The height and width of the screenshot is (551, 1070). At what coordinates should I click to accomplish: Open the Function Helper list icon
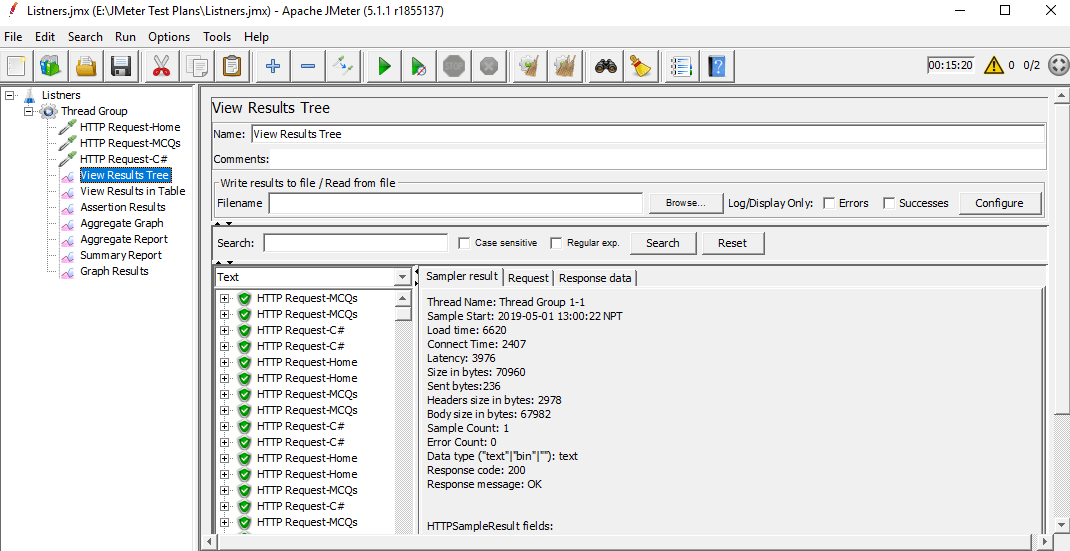(681, 66)
